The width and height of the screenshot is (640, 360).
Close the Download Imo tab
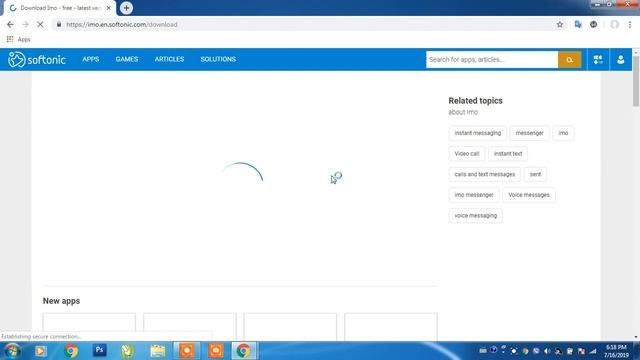109,8
